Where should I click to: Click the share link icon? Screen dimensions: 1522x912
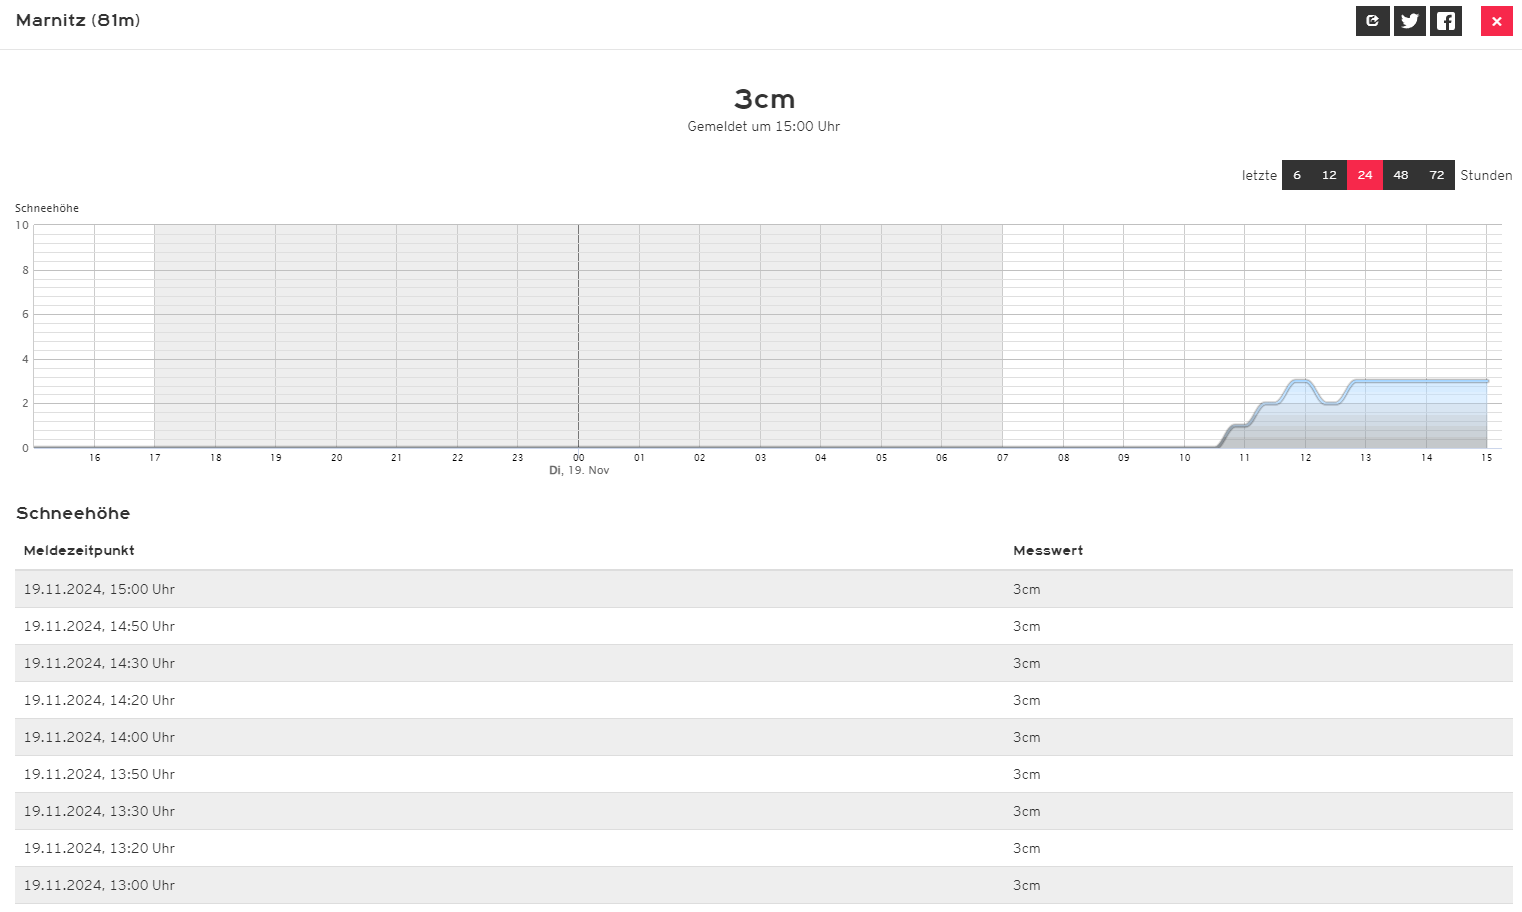tap(1372, 21)
